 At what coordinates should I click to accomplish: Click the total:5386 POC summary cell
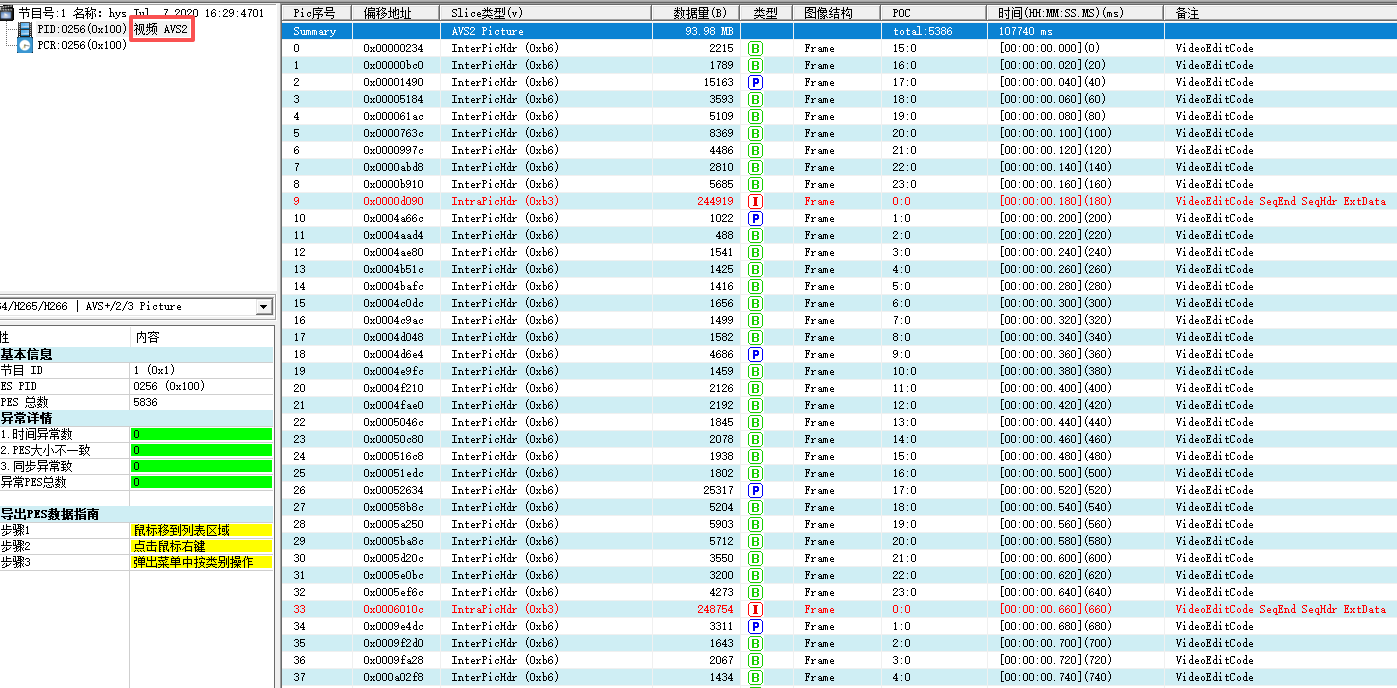tap(922, 31)
